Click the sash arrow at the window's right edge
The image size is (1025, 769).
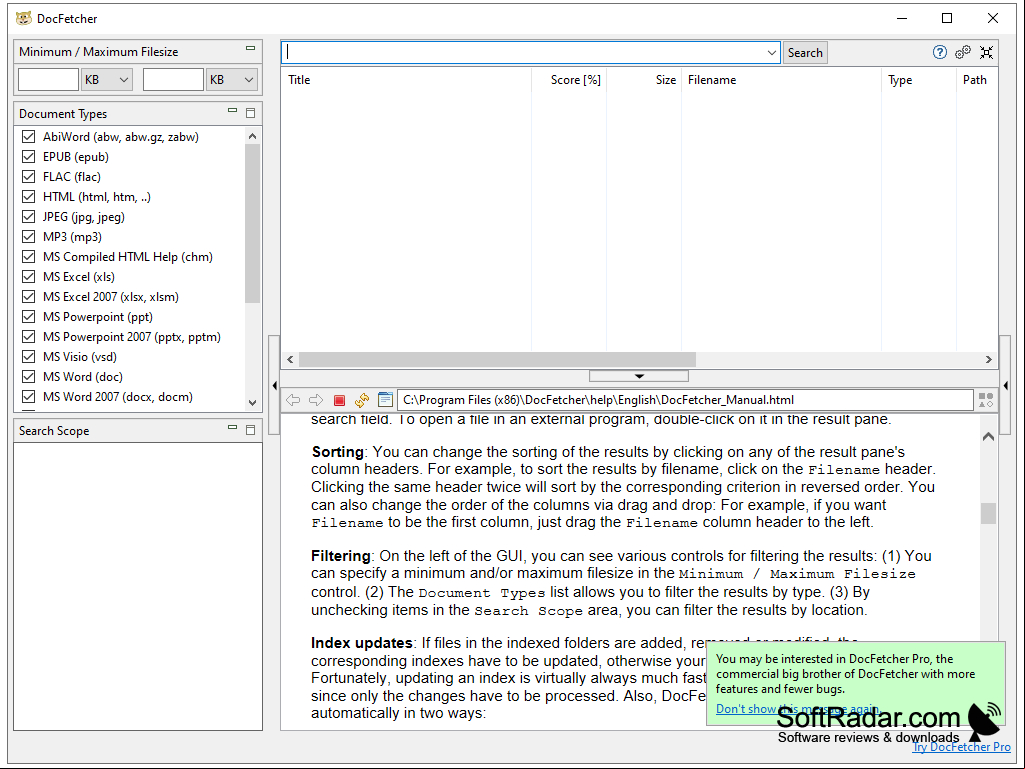[x=1006, y=386]
